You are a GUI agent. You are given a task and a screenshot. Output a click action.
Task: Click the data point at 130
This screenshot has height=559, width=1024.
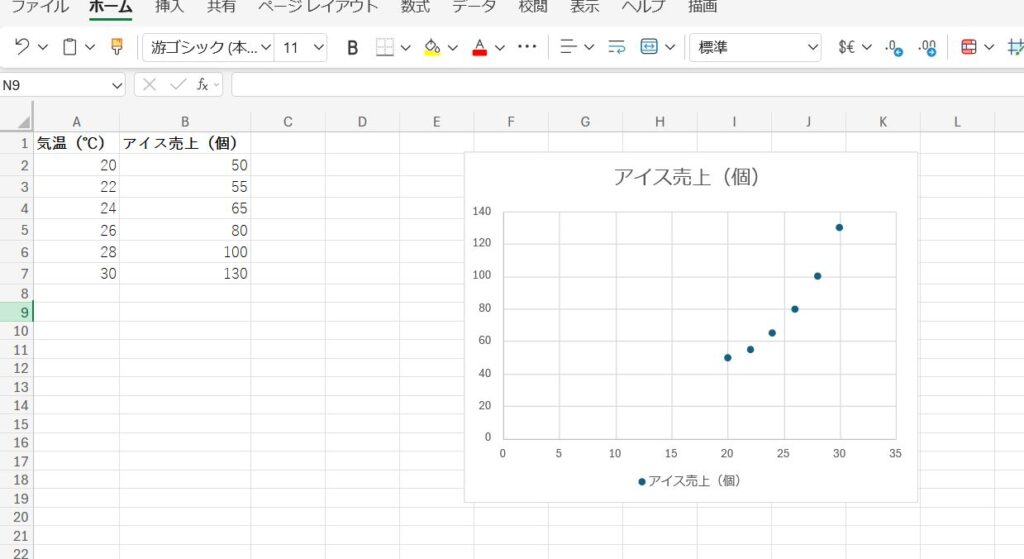839,227
